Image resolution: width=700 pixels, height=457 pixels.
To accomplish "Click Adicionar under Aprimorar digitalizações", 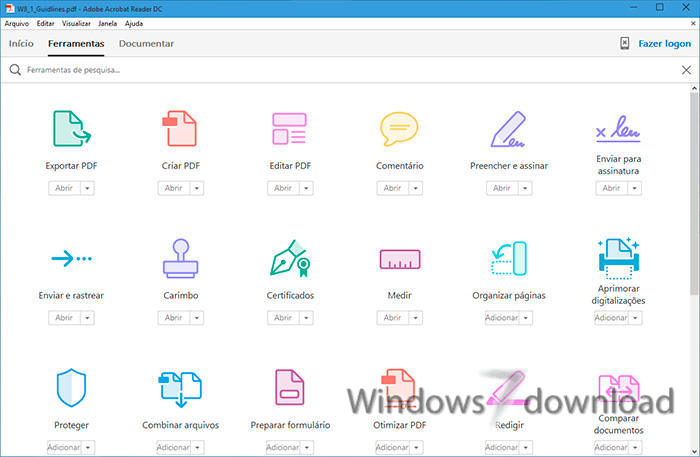I will tap(611, 318).
